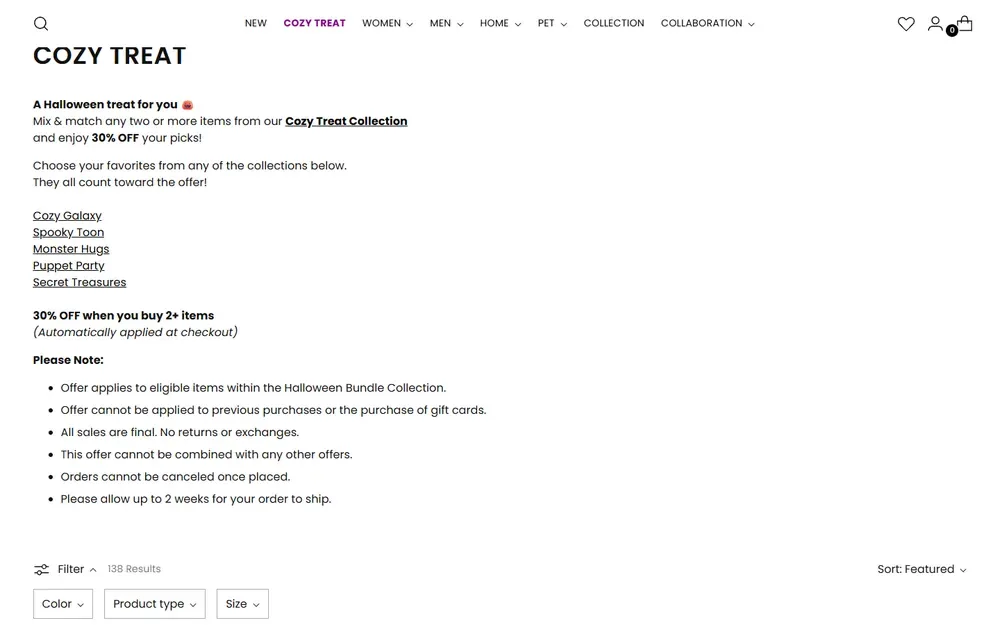Expand the WOMEN menu chevron
The height and width of the screenshot is (625, 1000).
[409, 24]
